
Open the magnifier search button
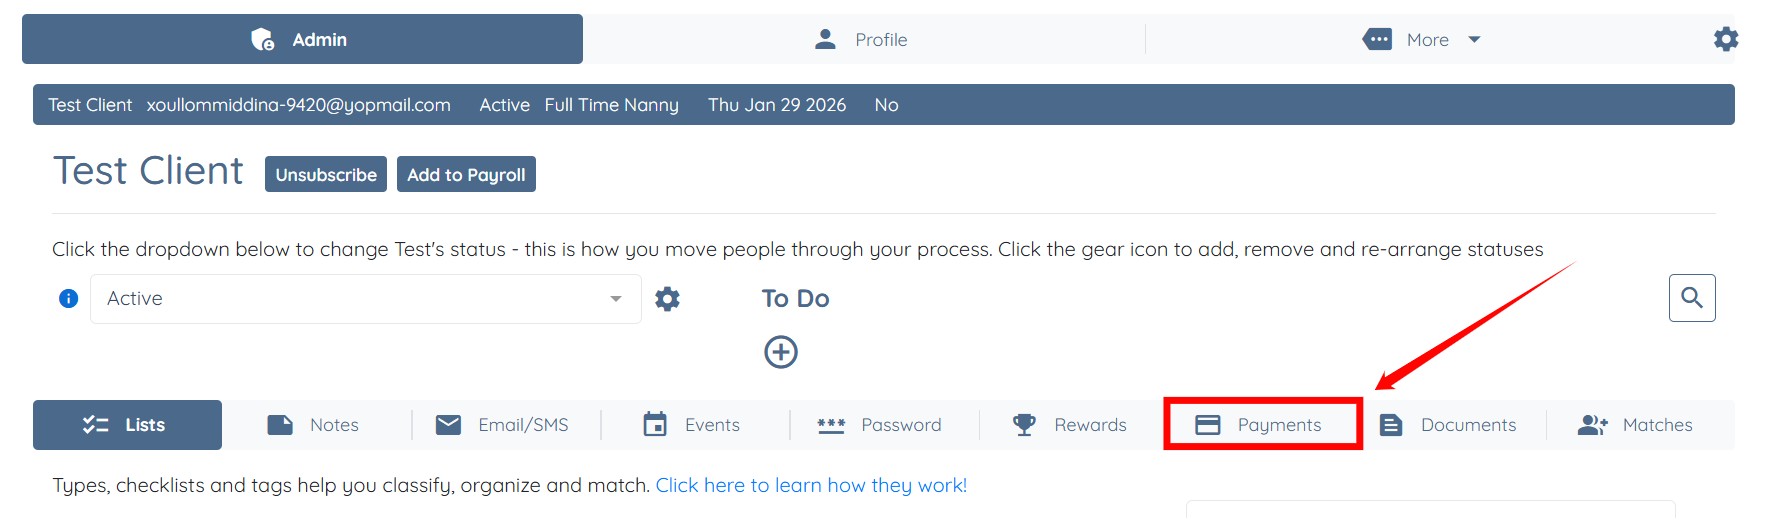1691,298
